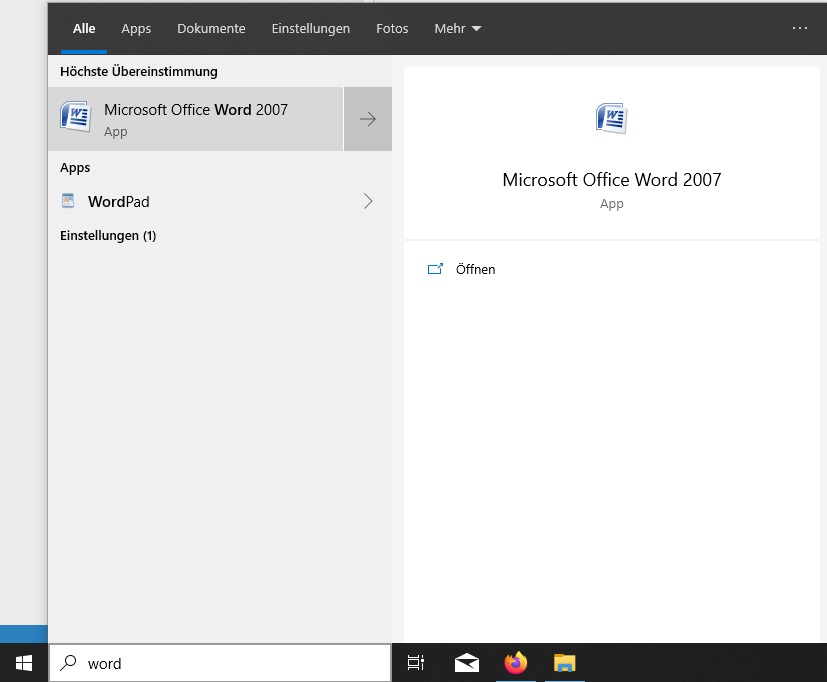Switch to the Fotos tab
This screenshot has height=682, width=827.
[x=392, y=28]
